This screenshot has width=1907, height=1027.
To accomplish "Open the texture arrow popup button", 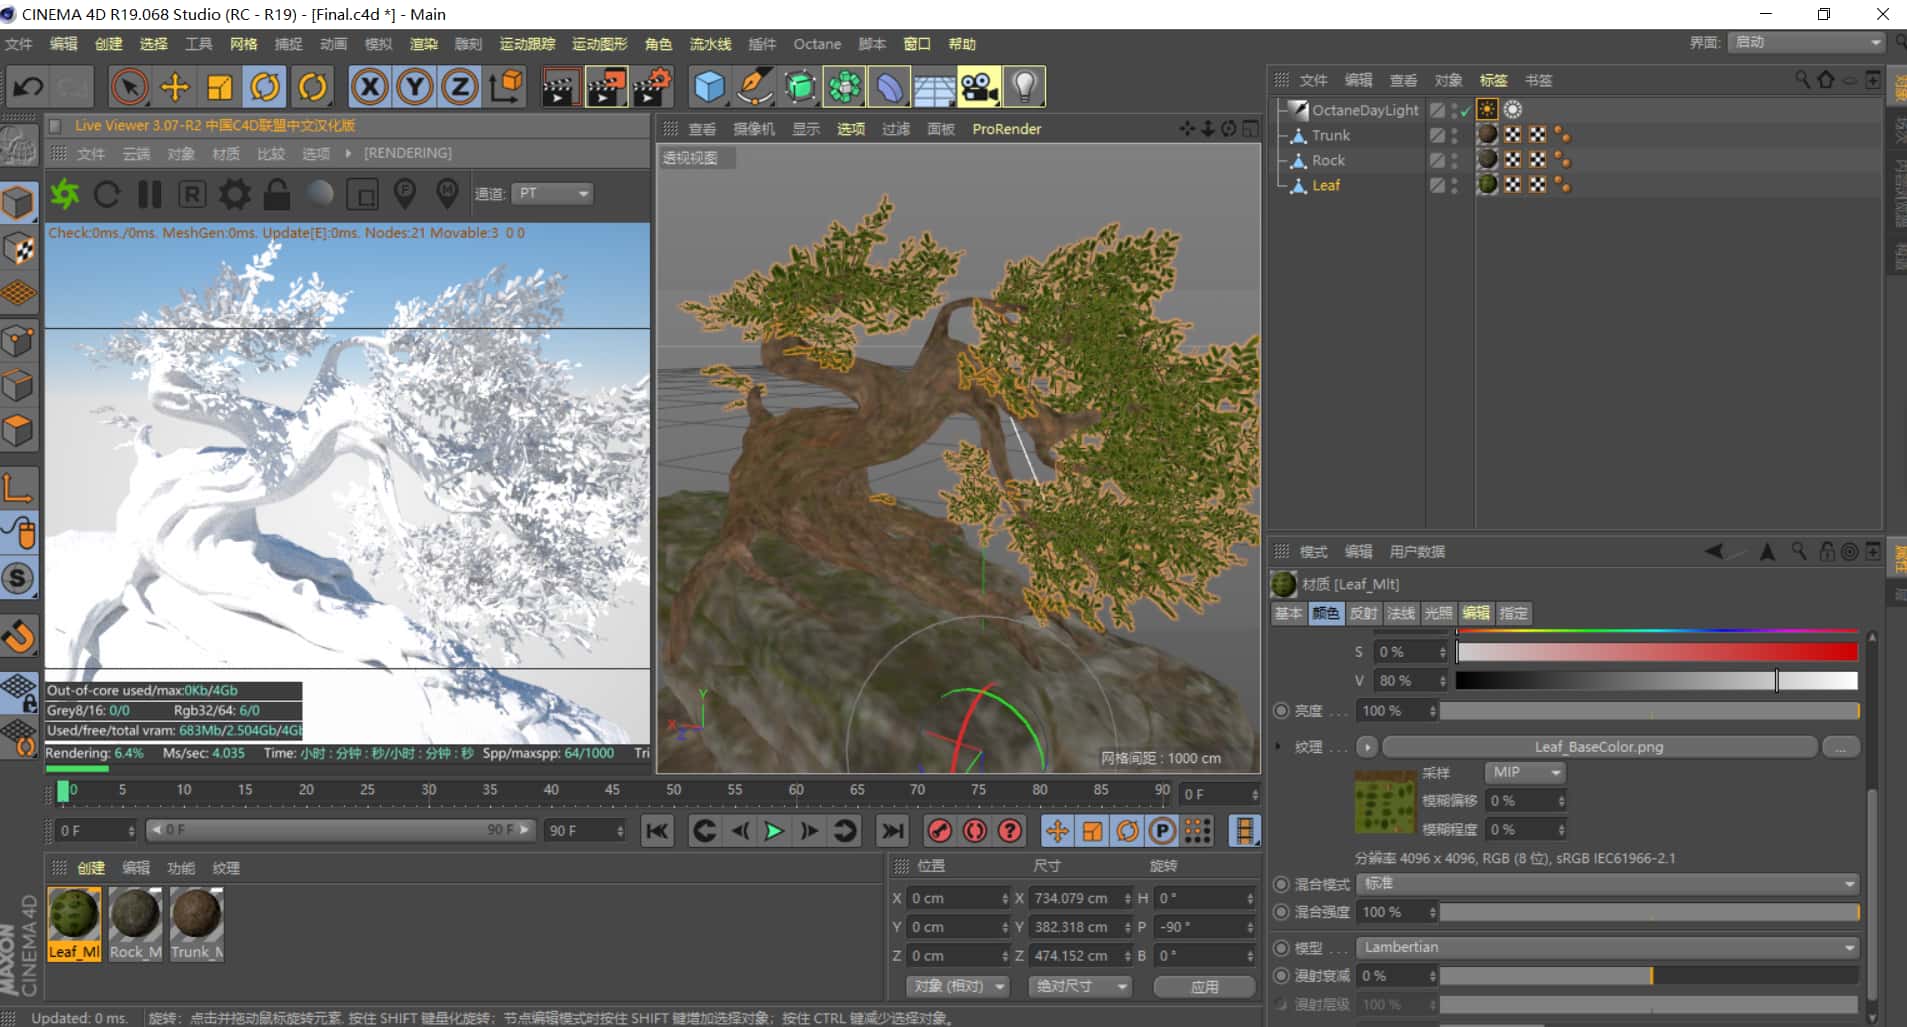I will click(x=1367, y=747).
